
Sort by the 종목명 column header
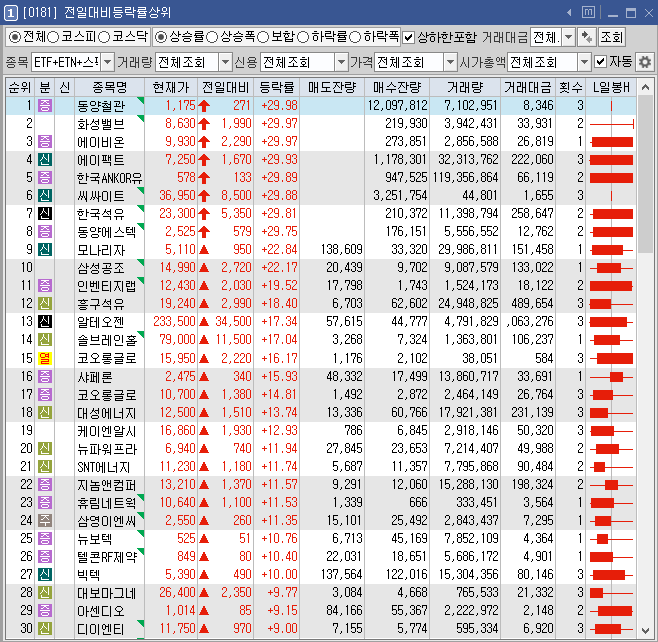click(x=110, y=87)
